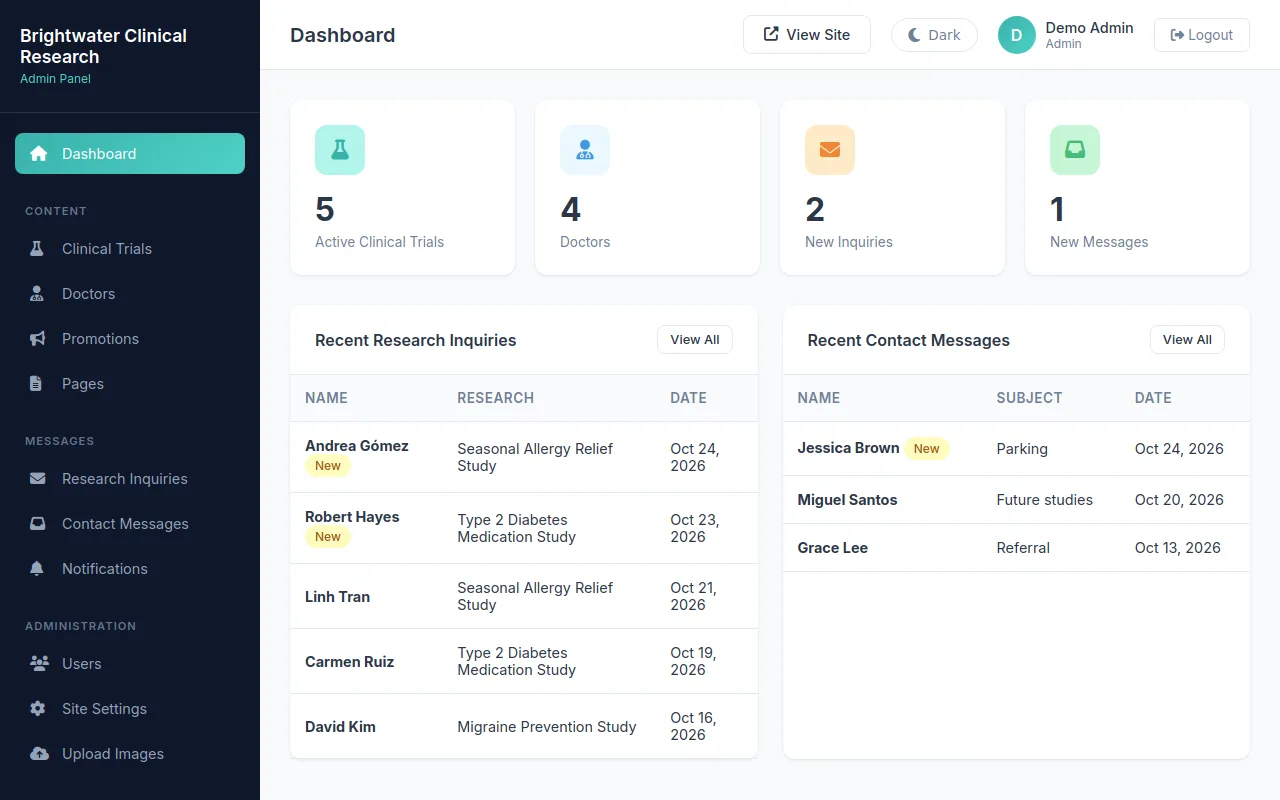Viewport: 1280px width, 800px height.
Task: Click the Migraine Prevention Study cell
Action: point(547,727)
